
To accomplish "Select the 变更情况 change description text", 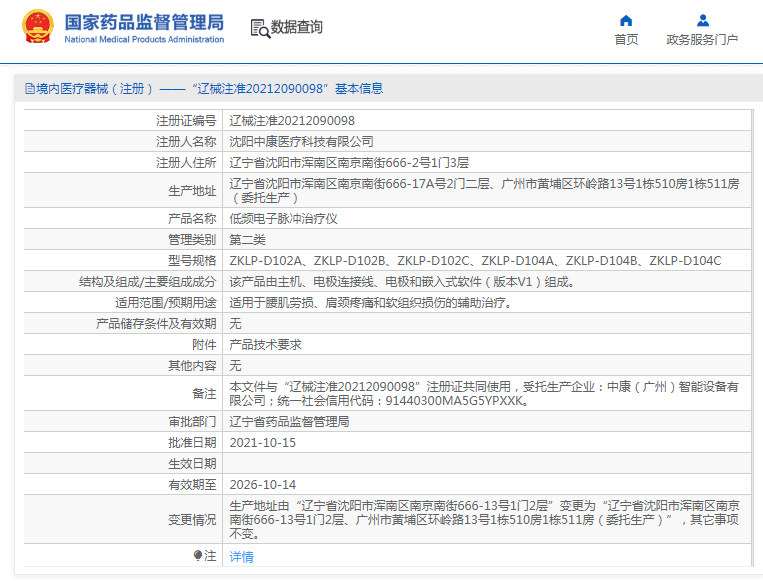I will pyautogui.click(x=484, y=519).
